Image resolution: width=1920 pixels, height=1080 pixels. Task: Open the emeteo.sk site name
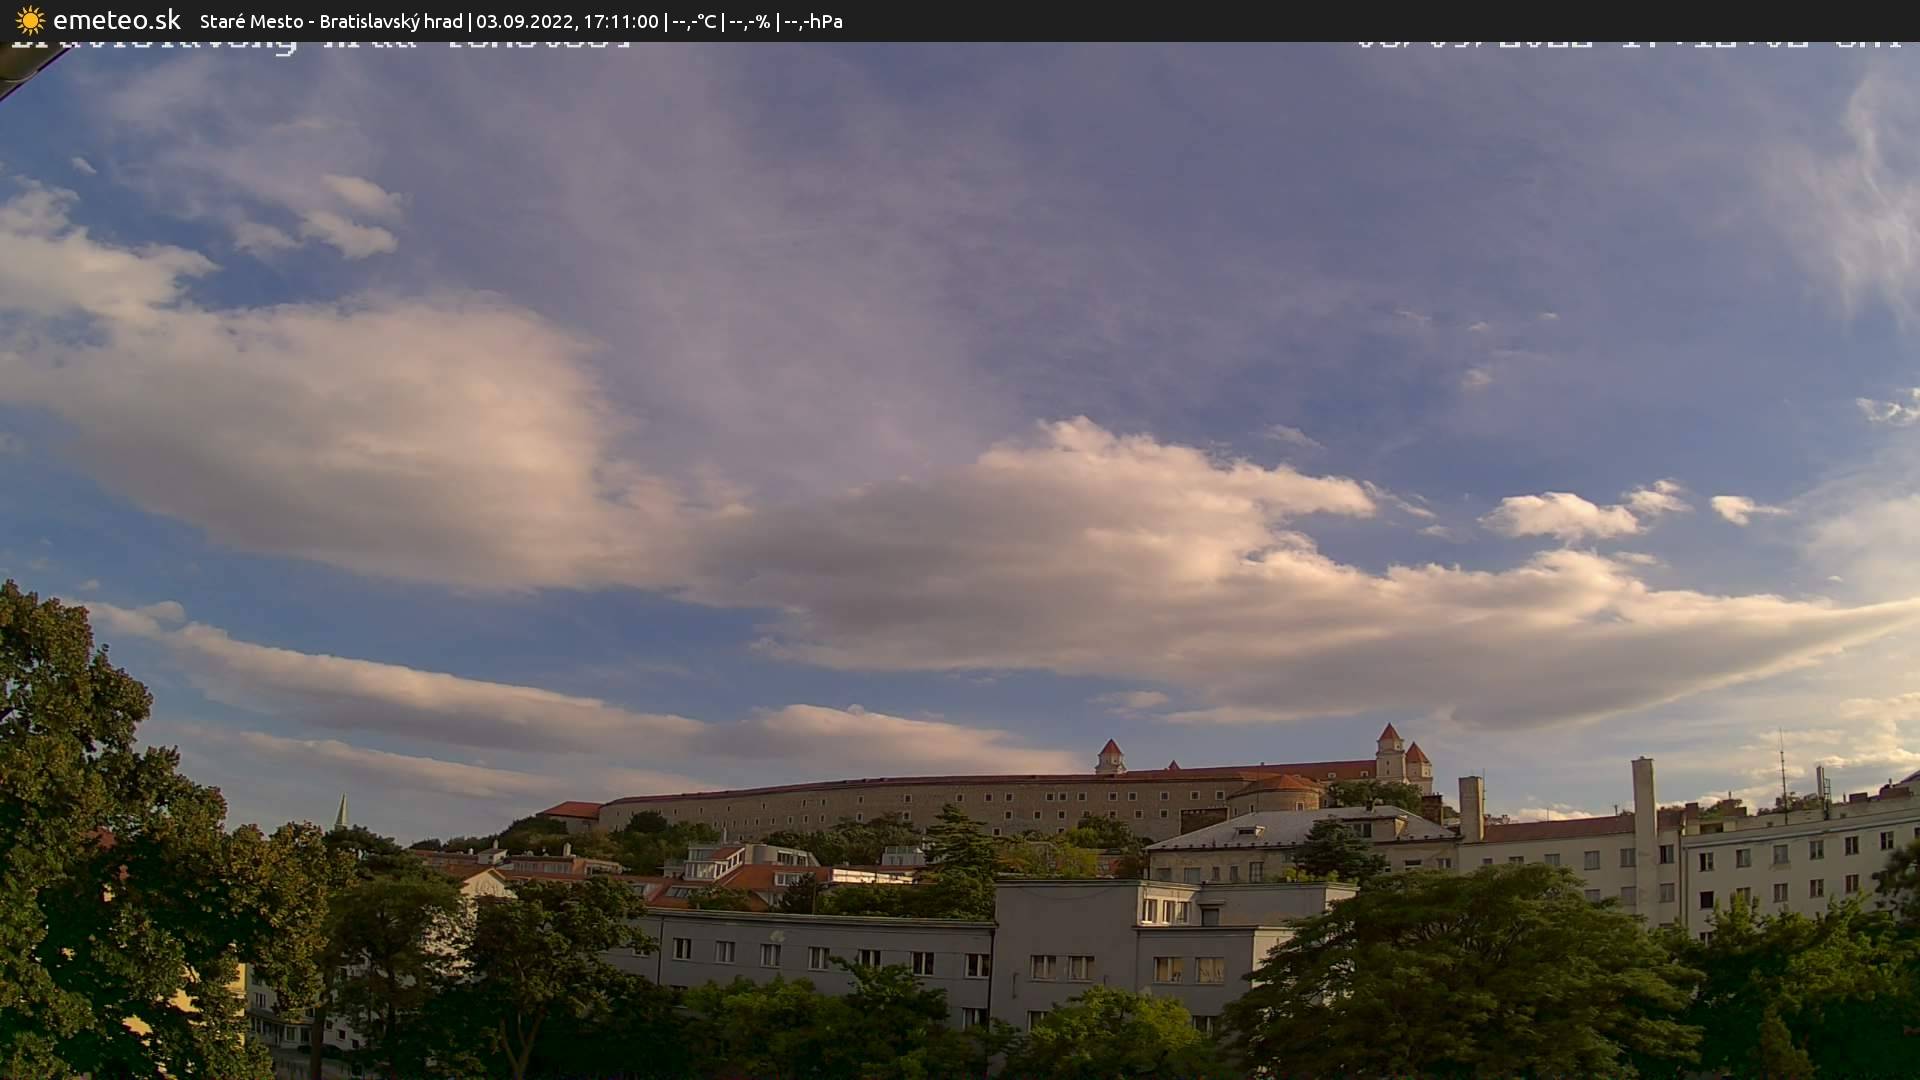tap(116, 21)
